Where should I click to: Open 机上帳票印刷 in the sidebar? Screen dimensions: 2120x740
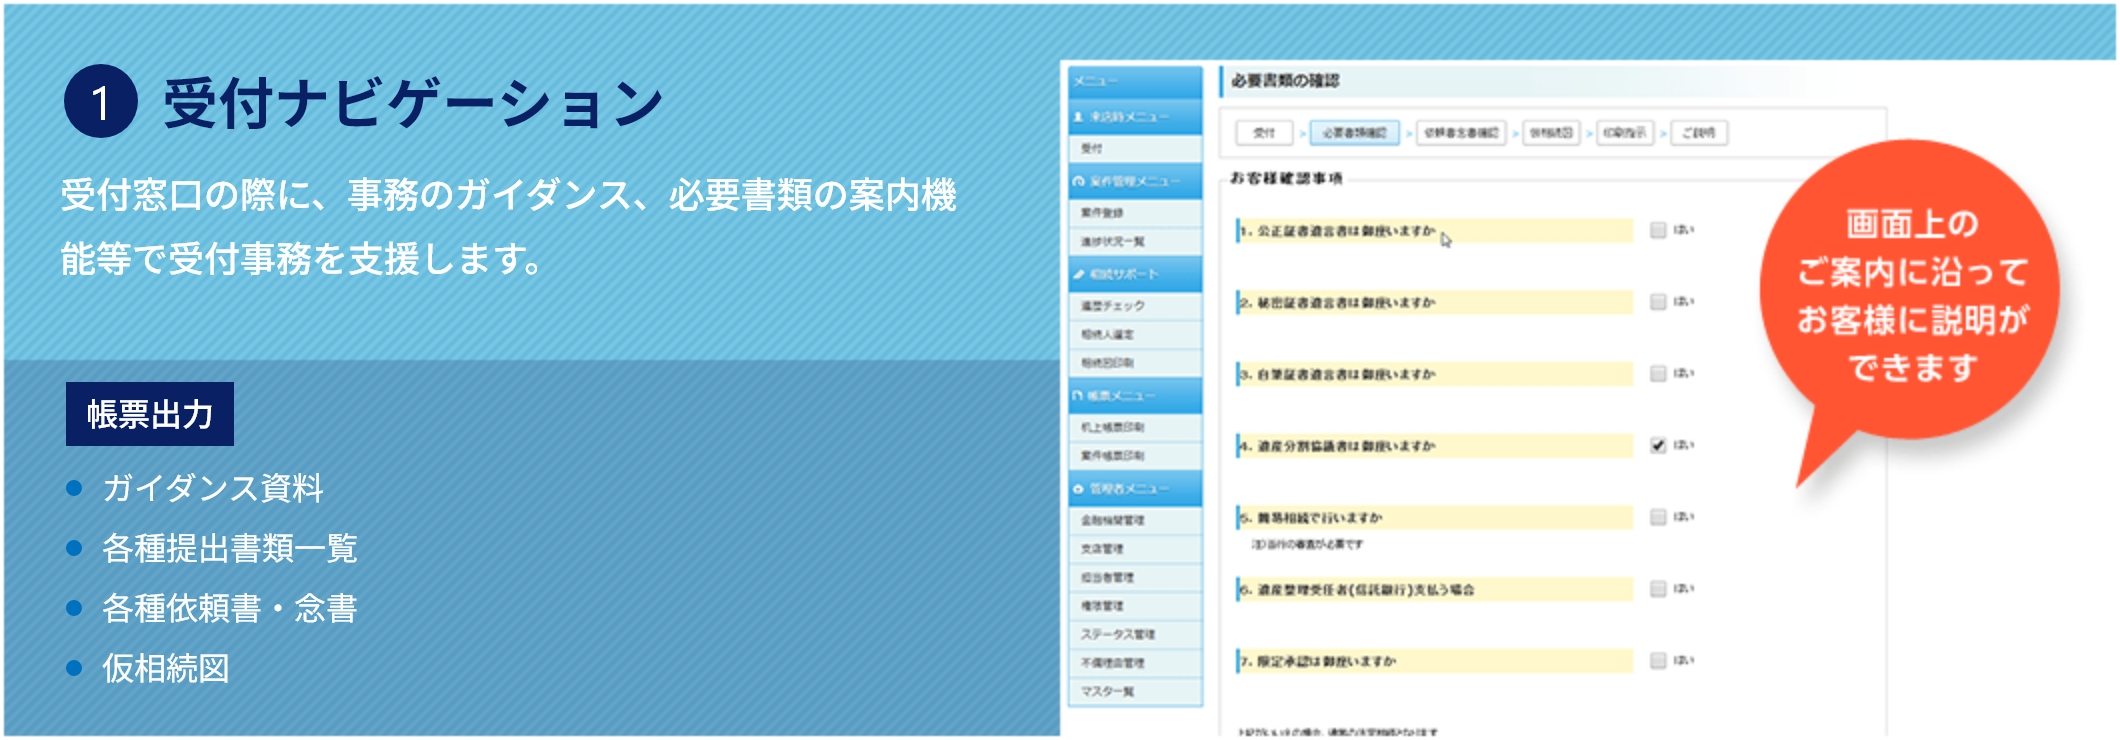(1135, 428)
